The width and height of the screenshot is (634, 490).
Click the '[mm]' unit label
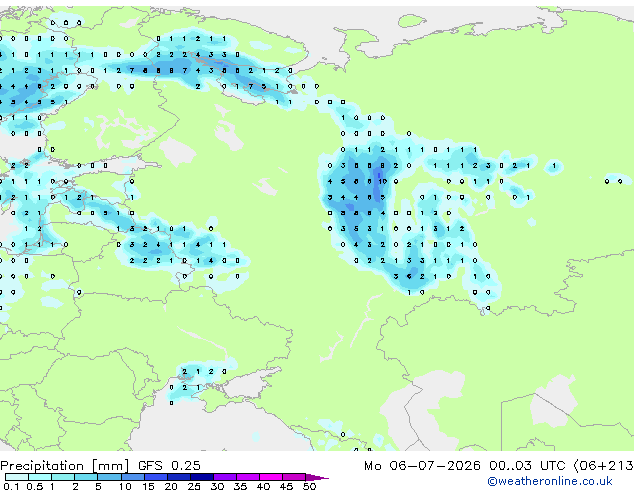pos(110,466)
